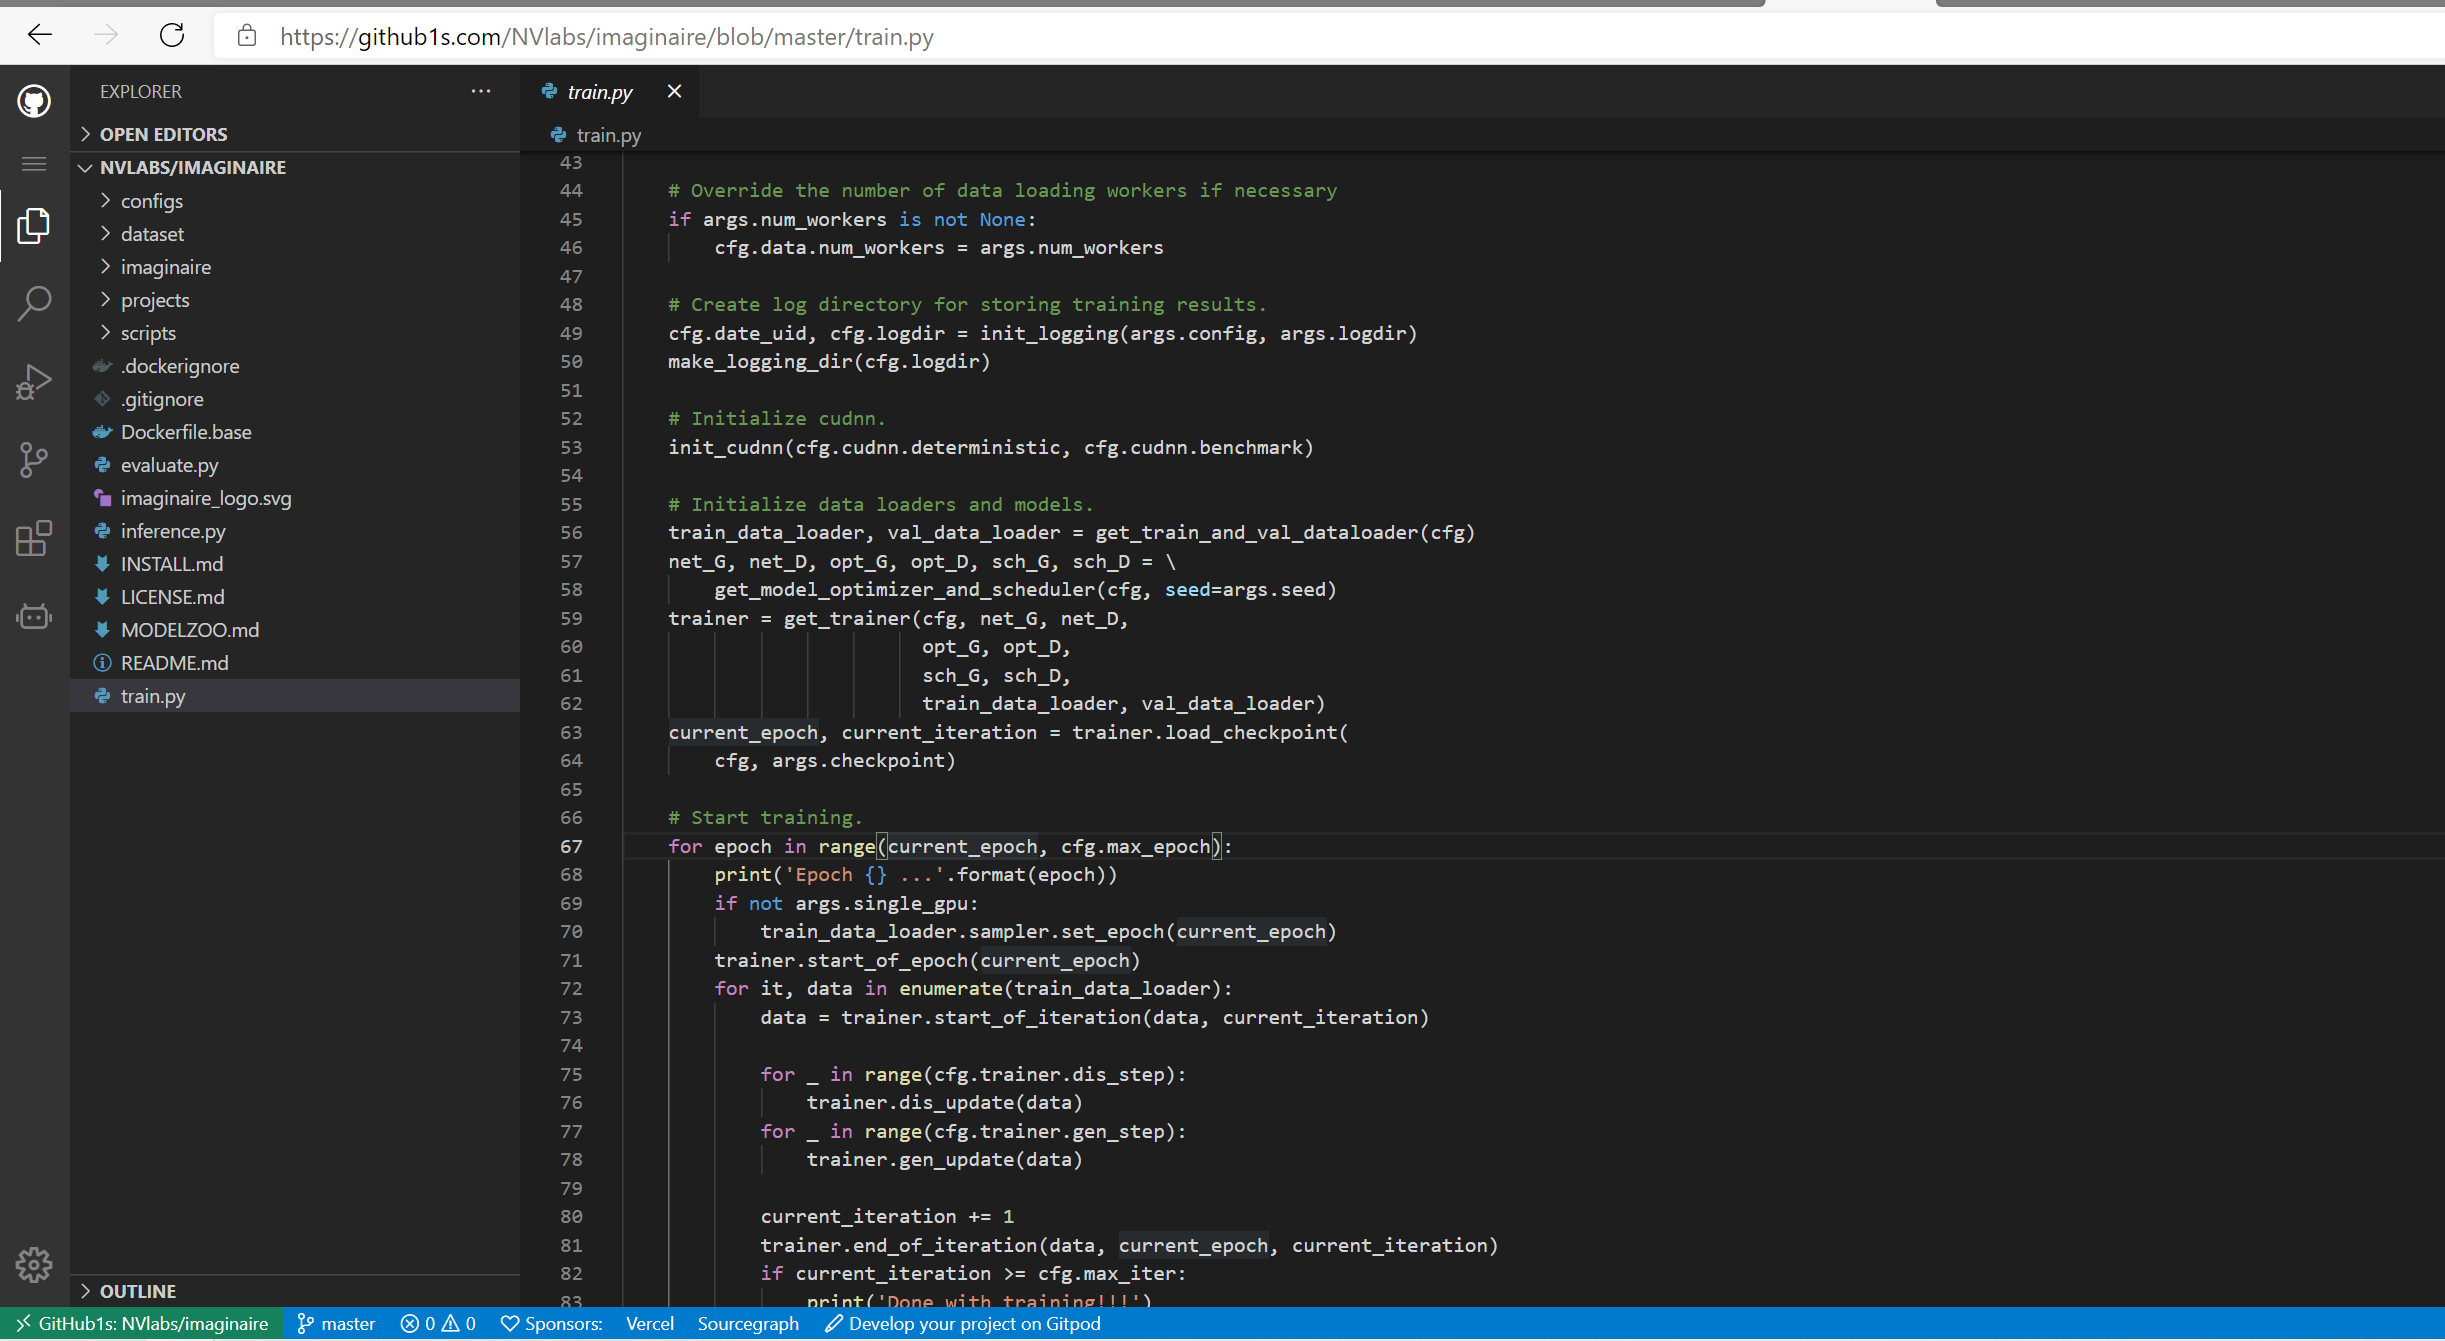This screenshot has height=1341, width=2445.
Task: Click the GitHub logo icon
Action: coord(34,101)
